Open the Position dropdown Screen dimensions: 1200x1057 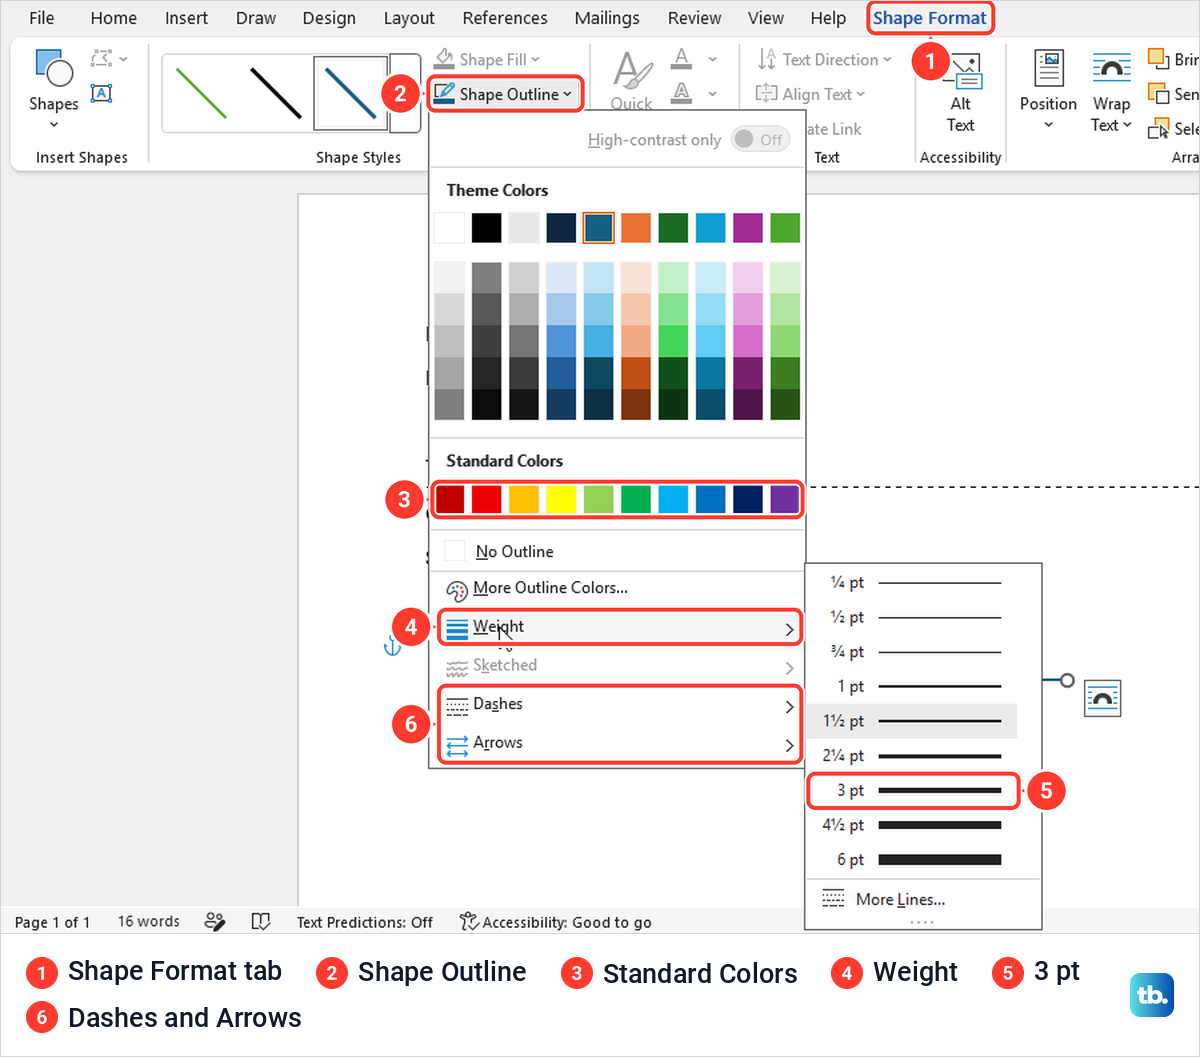point(1048,90)
